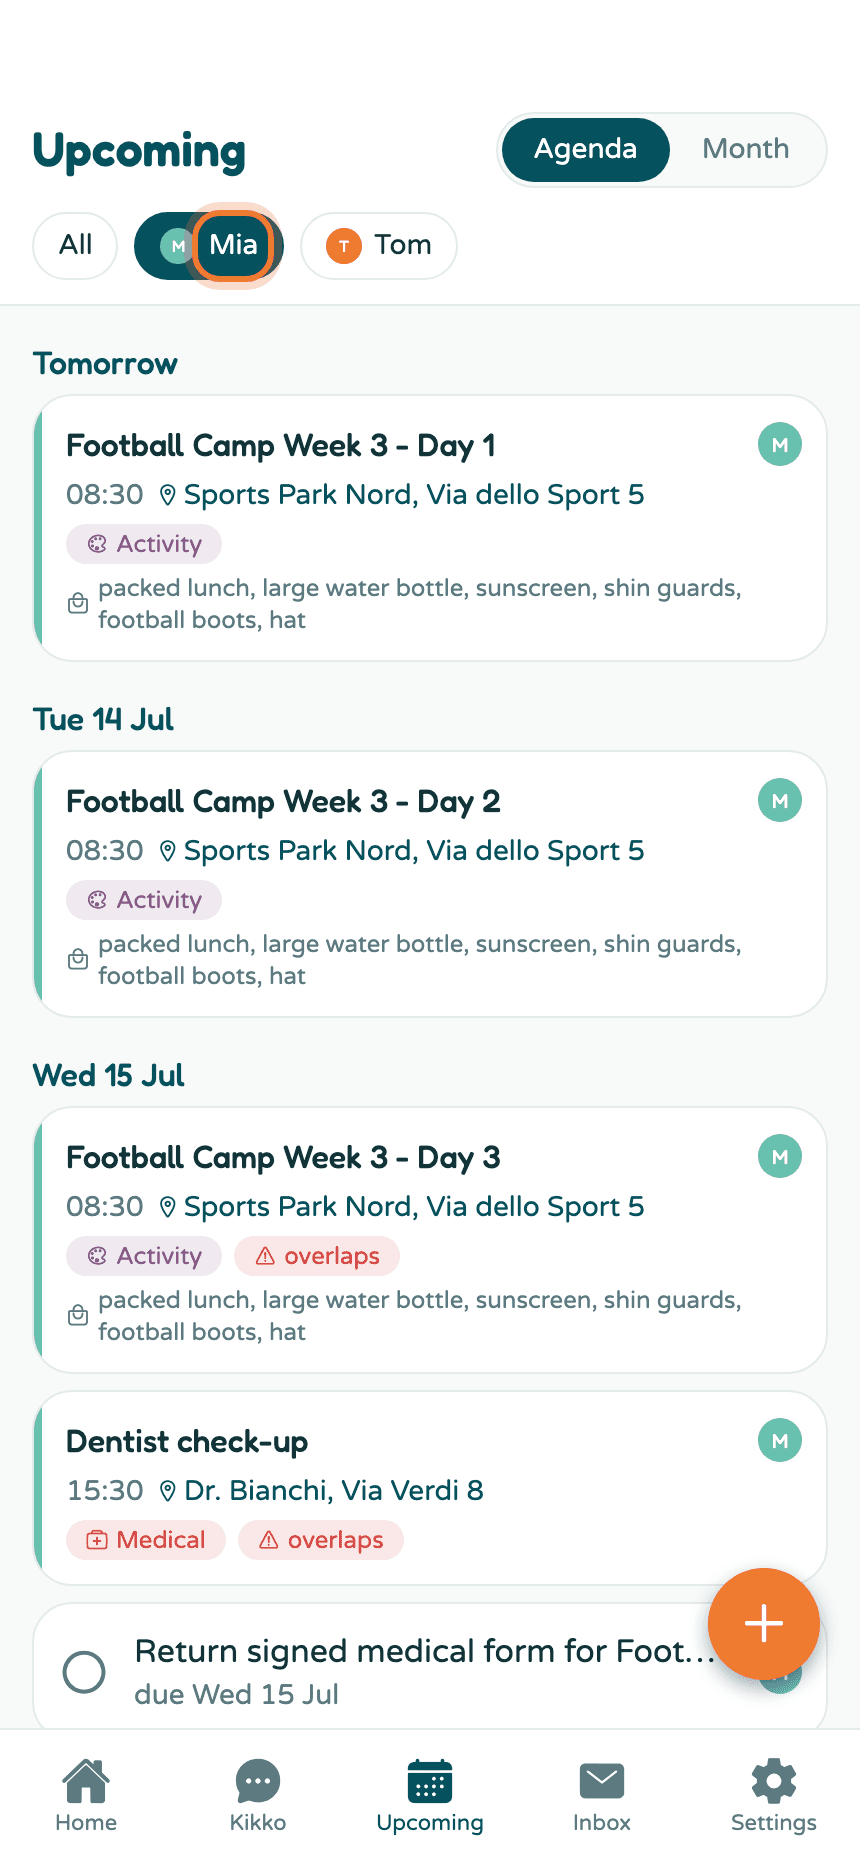This screenshot has width=860, height=1864.
Task: Tap Activity tag on Day 1 card
Action: pyautogui.click(x=144, y=544)
